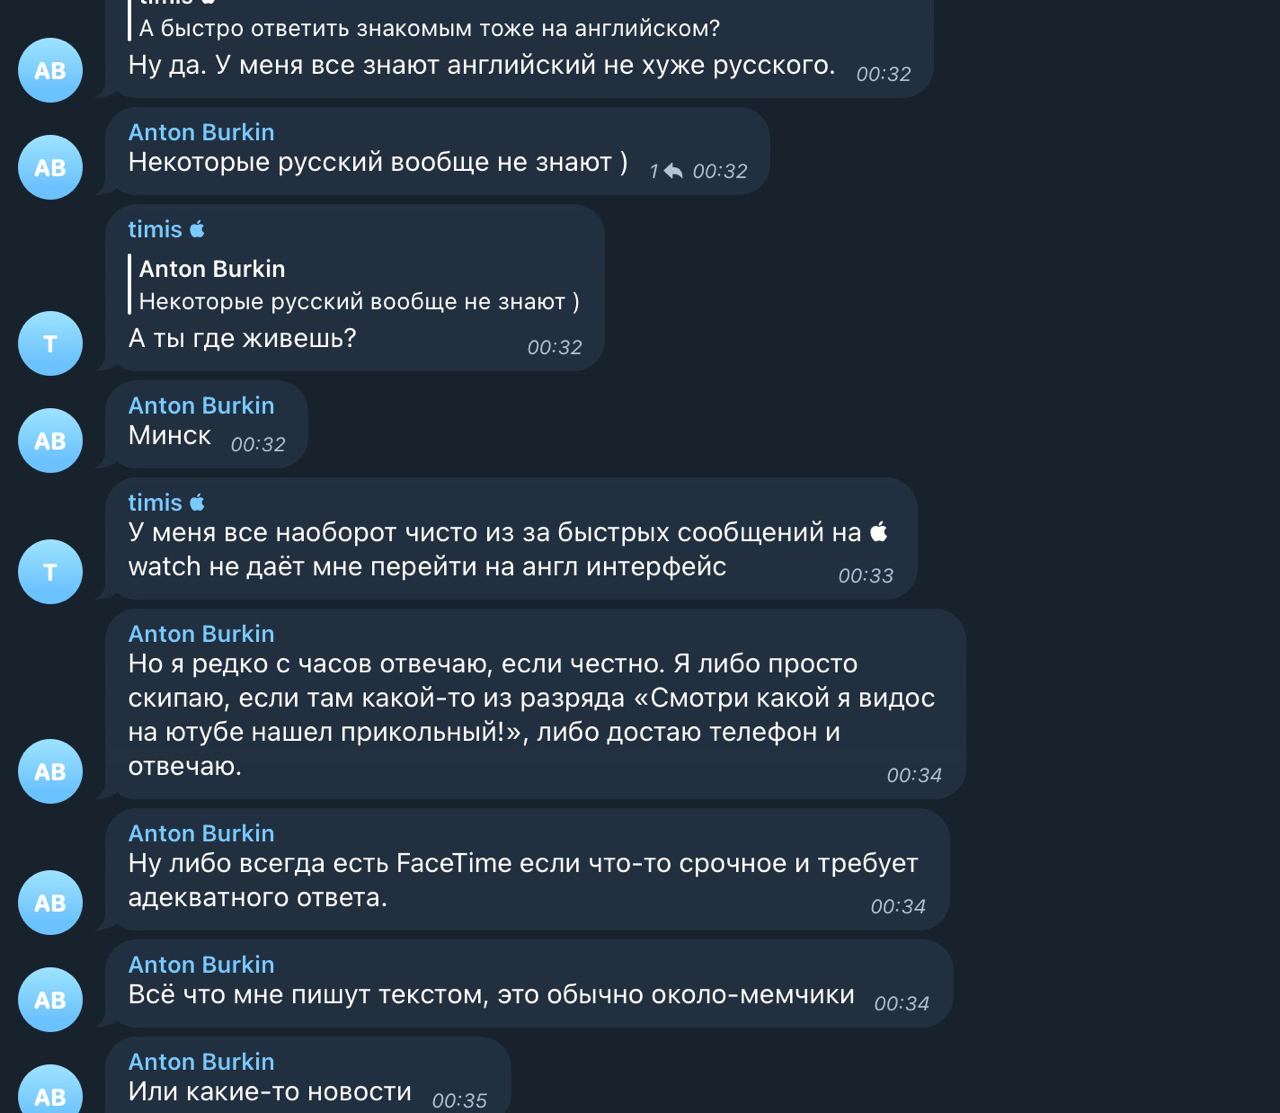Viewport: 1280px width, 1113px height.
Task: Click the 00:33 timestamp on watch message
Action: [x=866, y=575]
